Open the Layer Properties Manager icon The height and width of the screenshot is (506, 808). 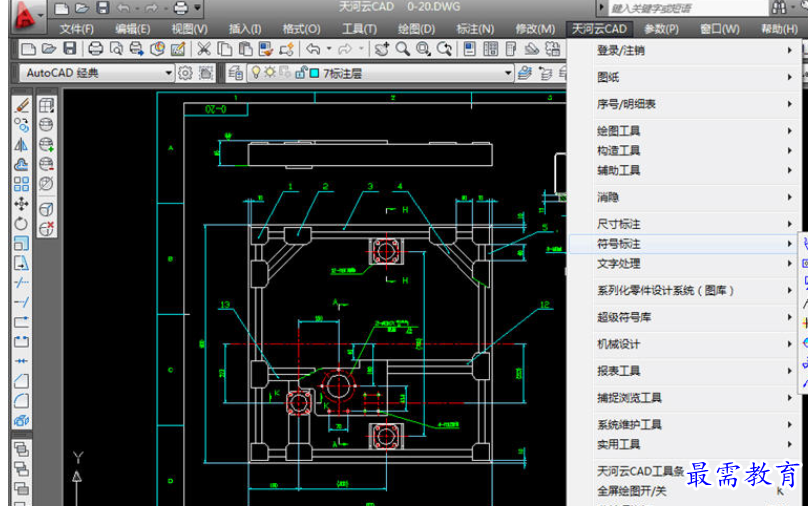(x=235, y=73)
